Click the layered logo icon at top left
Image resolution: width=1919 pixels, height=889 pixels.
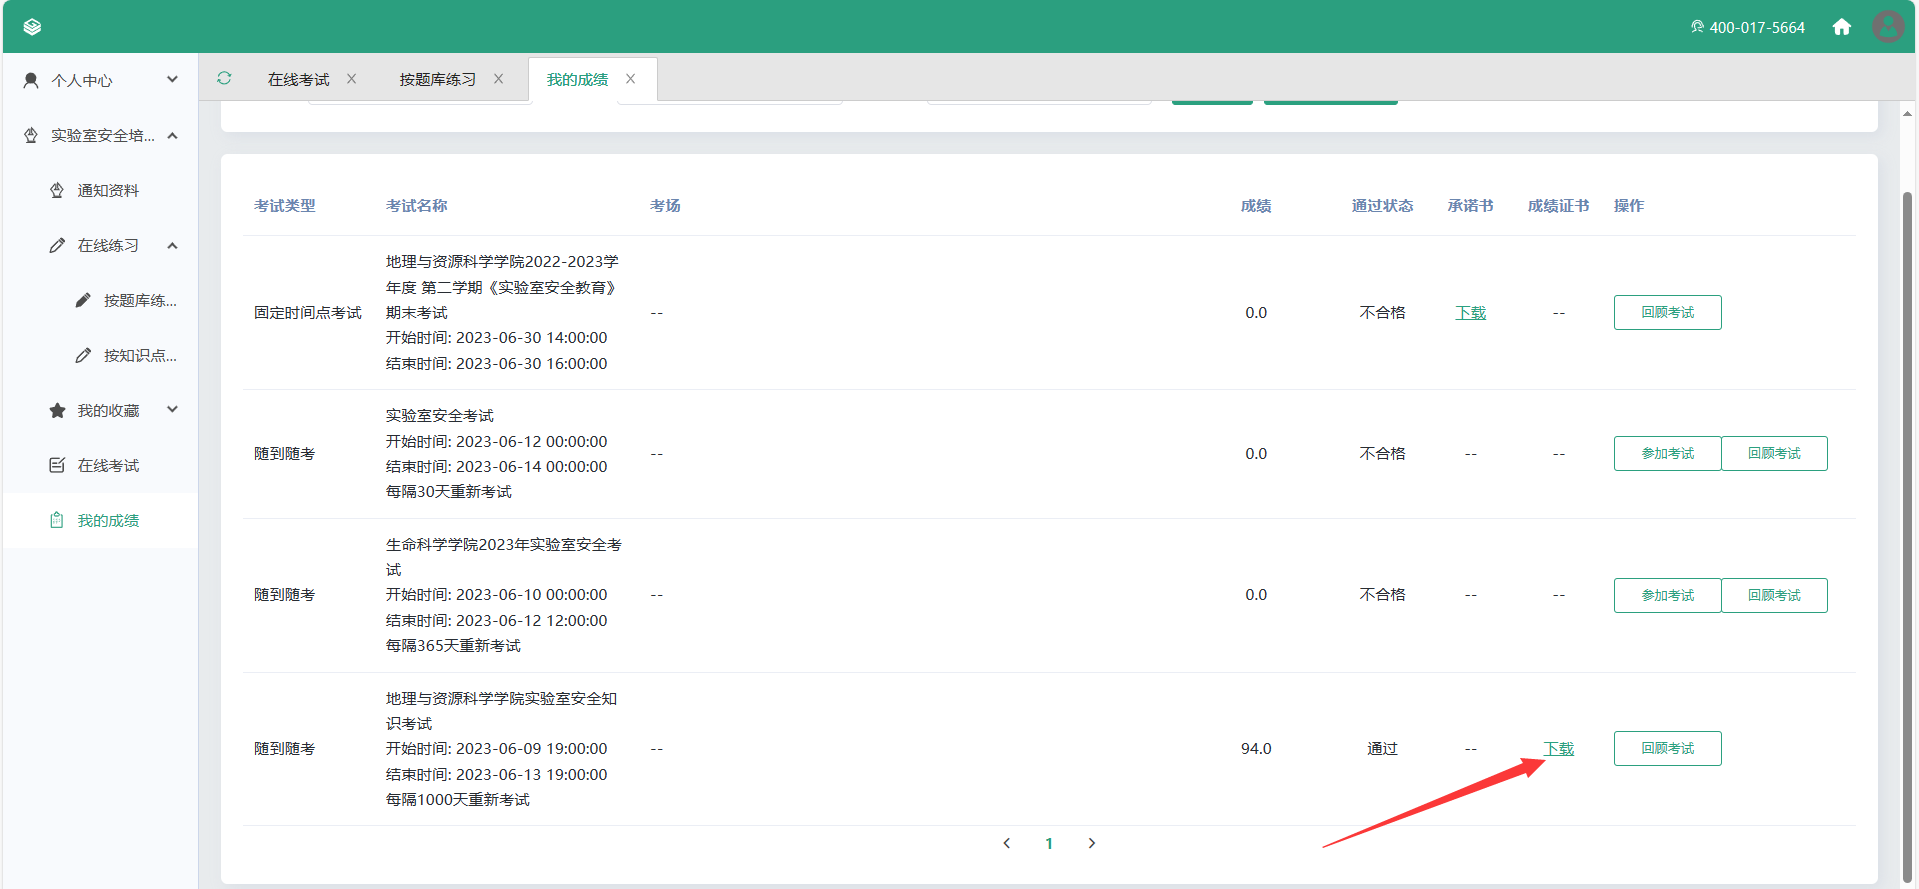click(32, 27)
